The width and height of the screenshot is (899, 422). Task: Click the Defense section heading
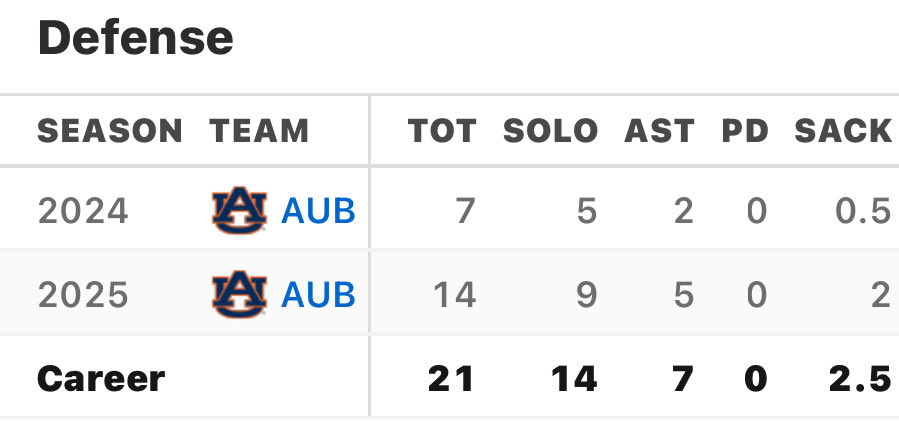pyautogui.click(x=135, y=37)
